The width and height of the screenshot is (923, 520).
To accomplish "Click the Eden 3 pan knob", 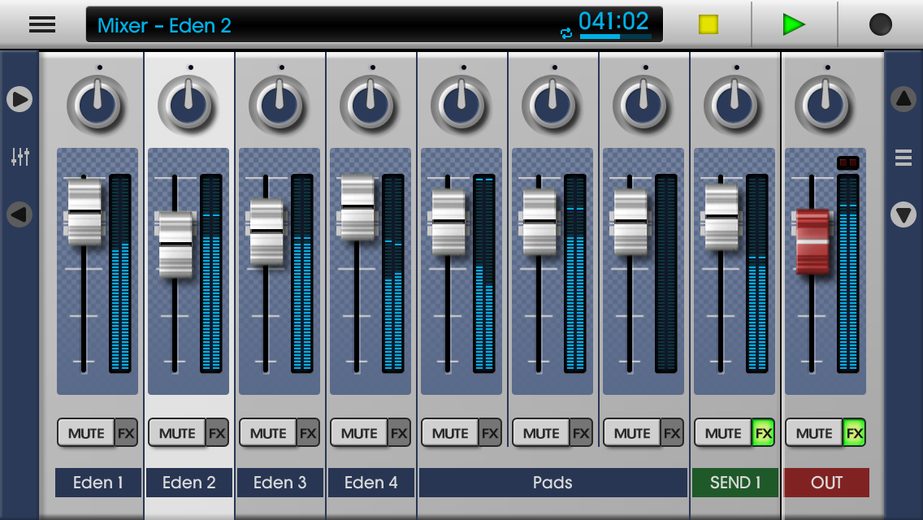I will click(x=279, y=105).
